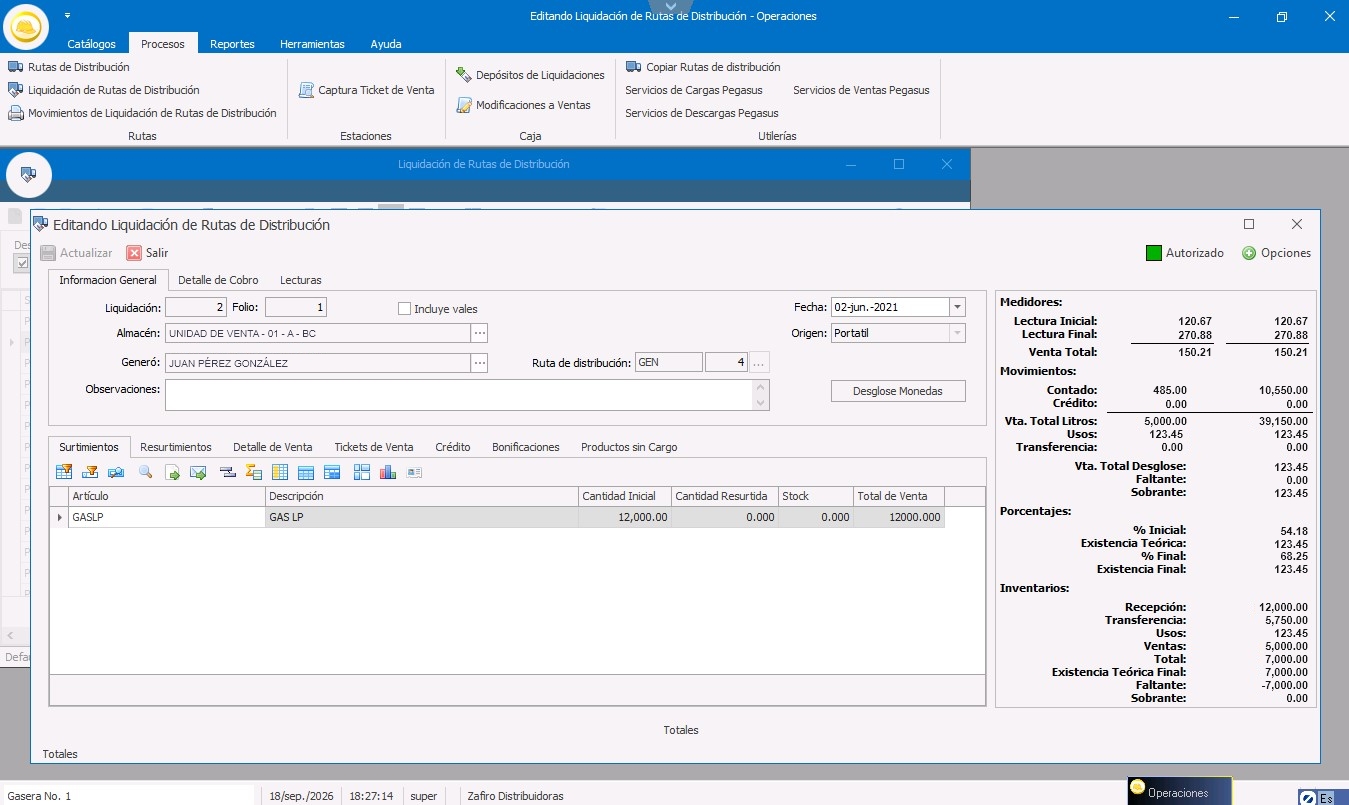
Task: Click the filter-row funnel icon beside the filter-table icon
Action: tap(90, 472)
